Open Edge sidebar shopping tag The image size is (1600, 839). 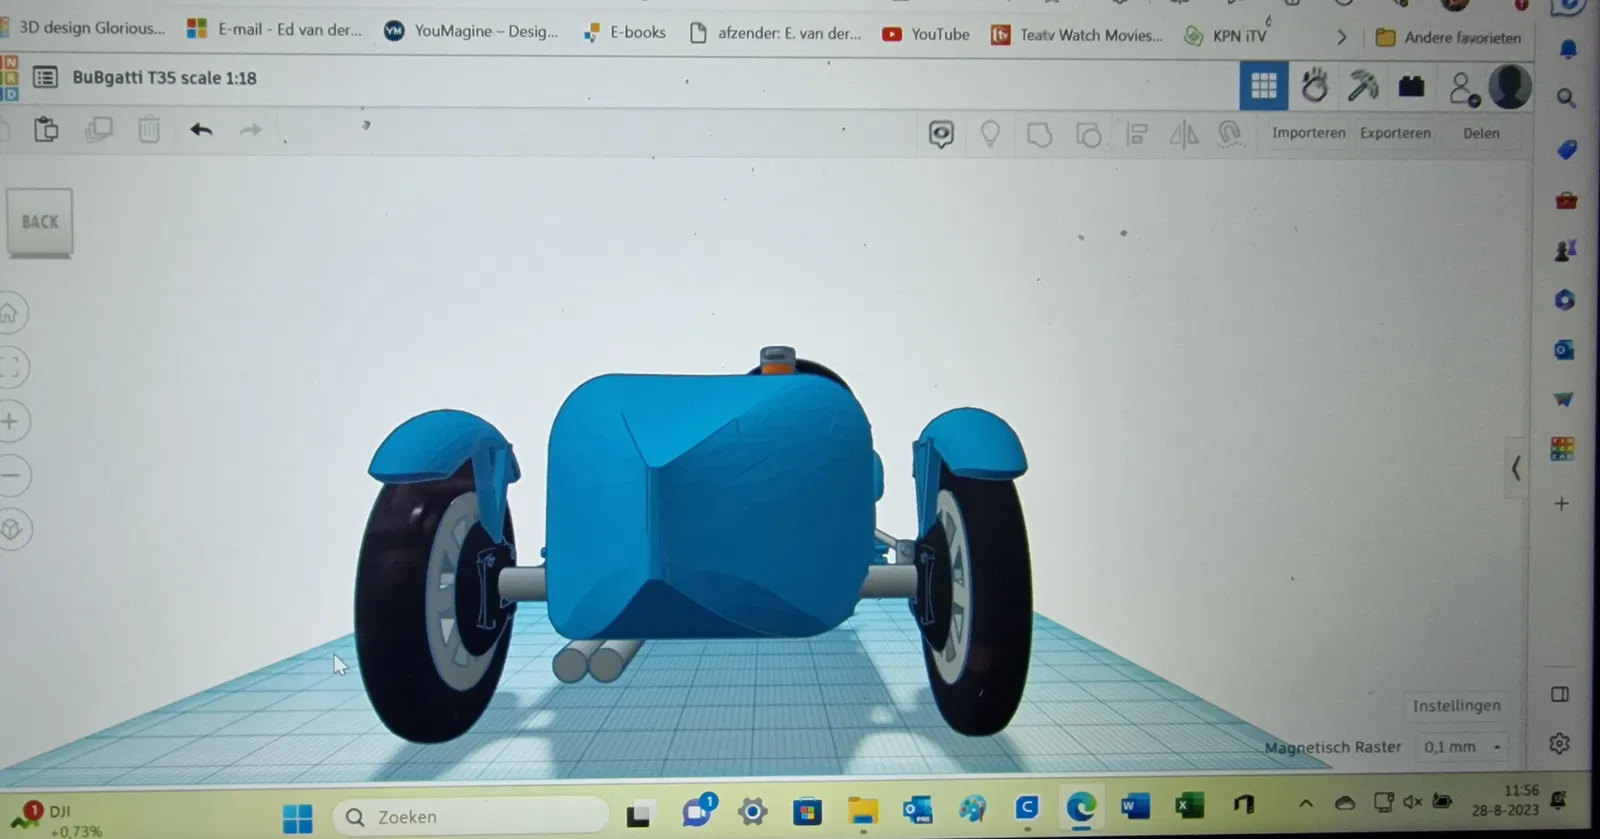pyautogui.click(x=1567, y=149)
